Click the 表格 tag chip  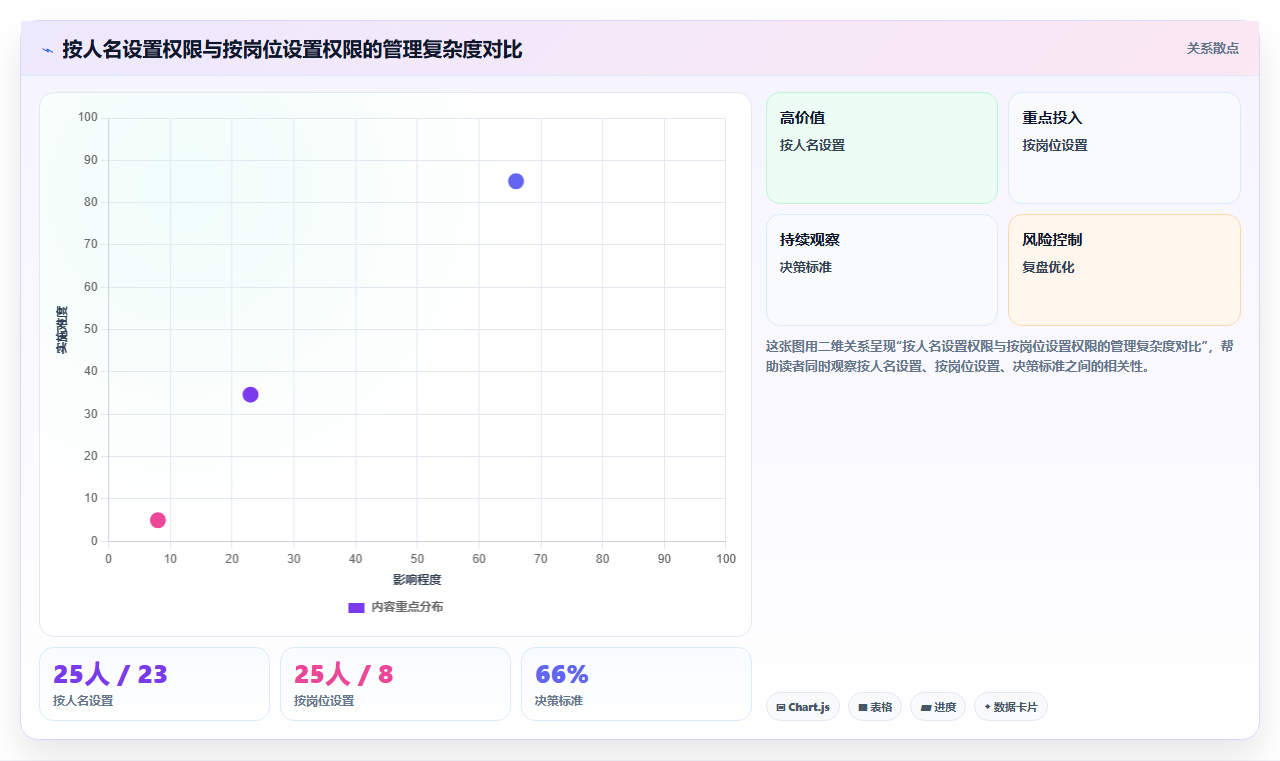(875, 707)
